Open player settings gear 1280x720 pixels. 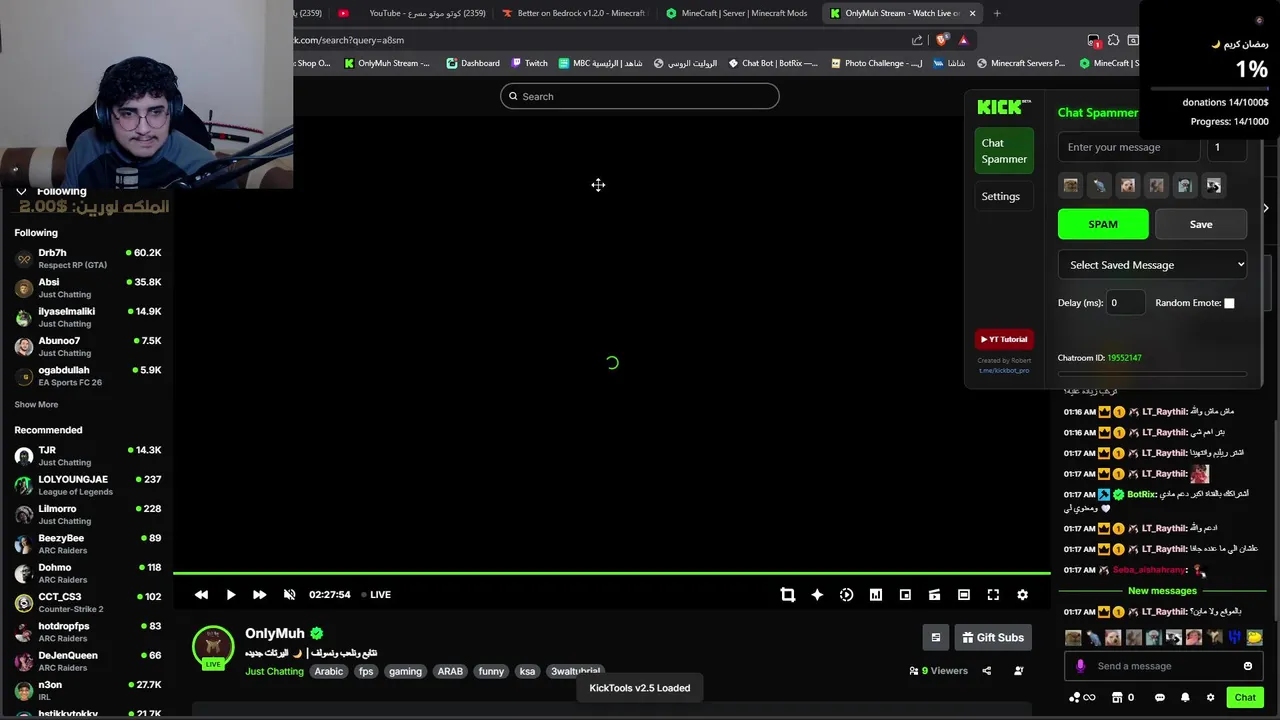[1022, 594]
